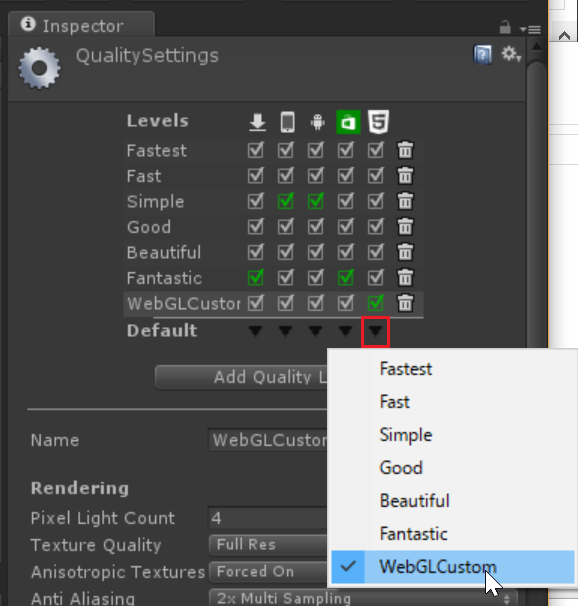
Task: Click the Add Quality Level button
Action: point(241,377)
